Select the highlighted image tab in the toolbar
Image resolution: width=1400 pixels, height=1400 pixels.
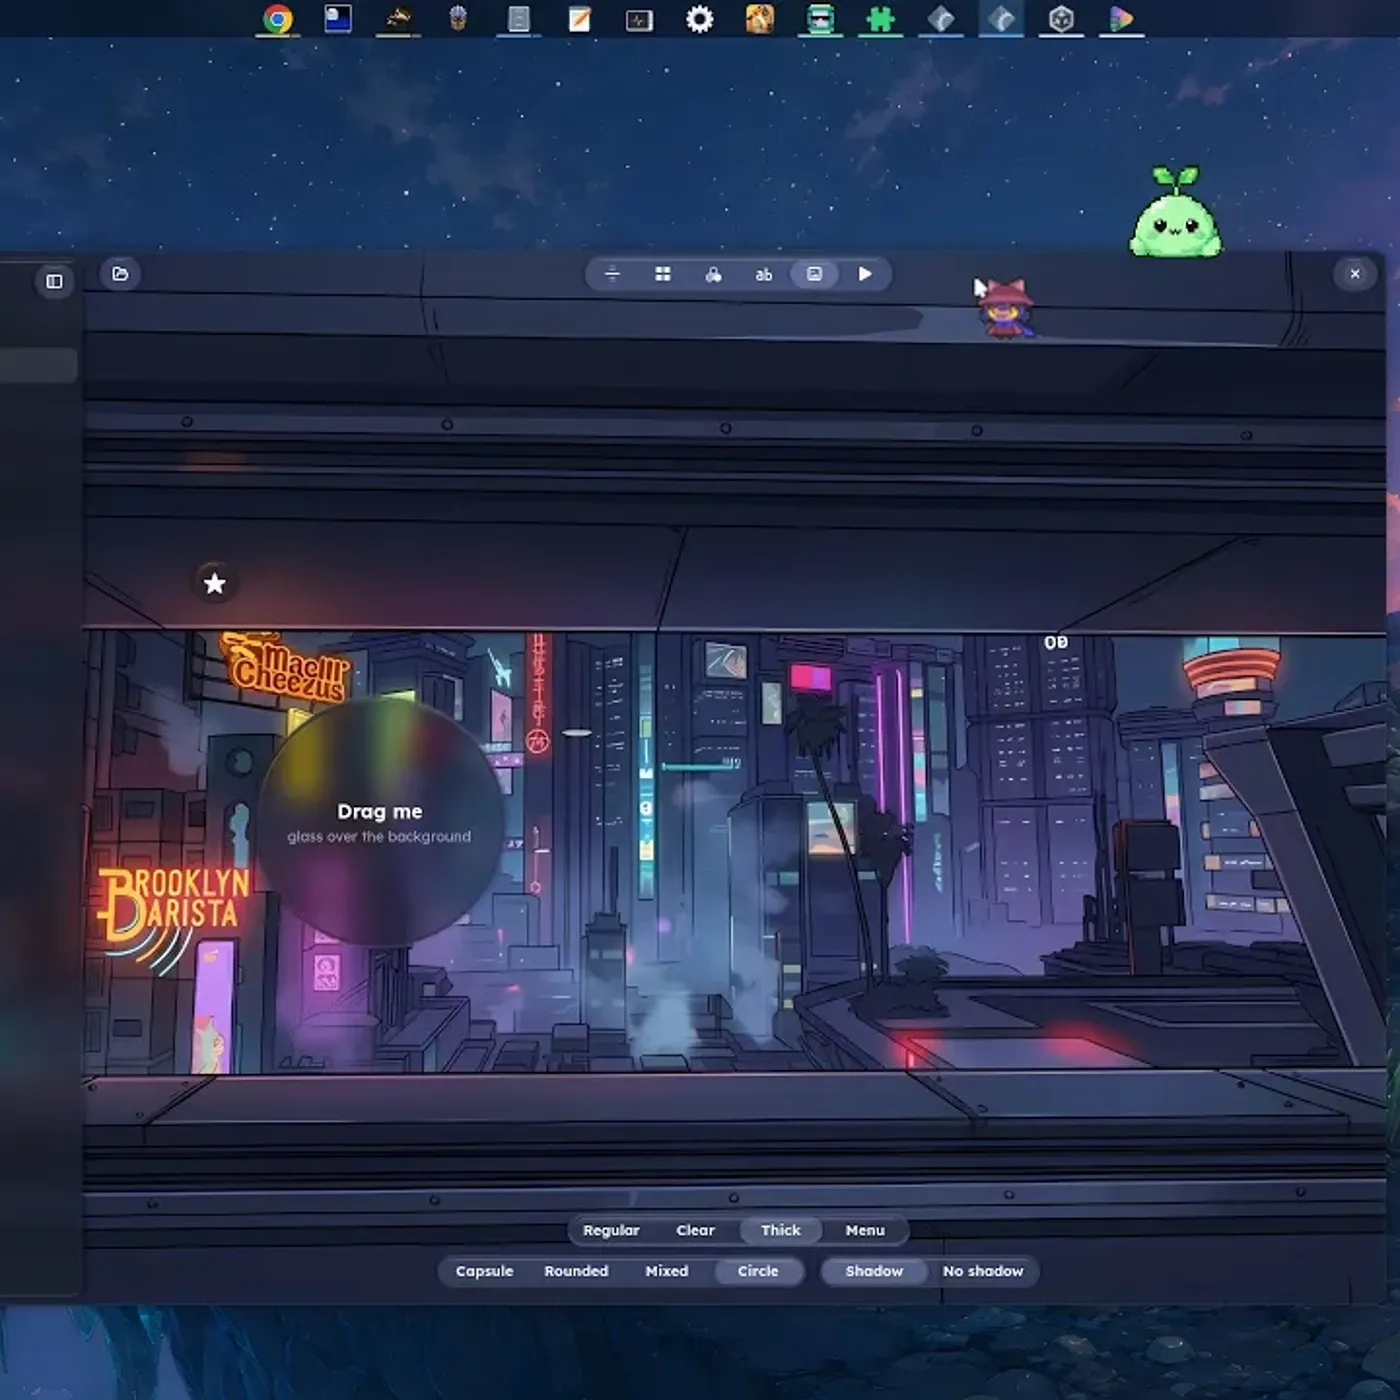click(x=814, y=274)
